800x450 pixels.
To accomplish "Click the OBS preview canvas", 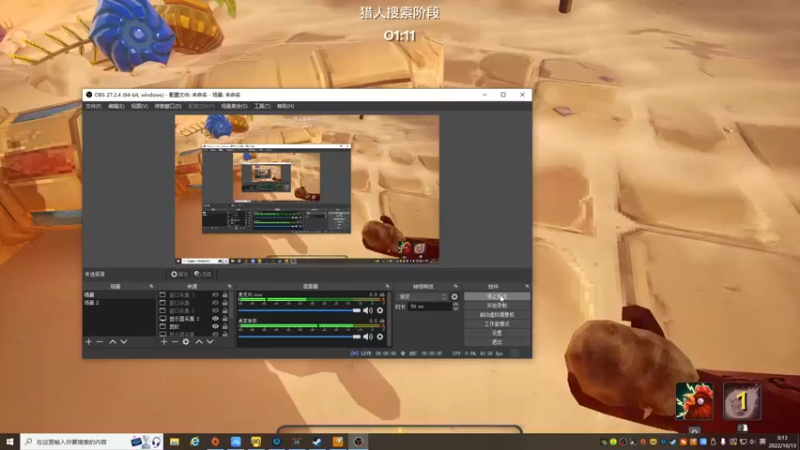I will (307, 189).
